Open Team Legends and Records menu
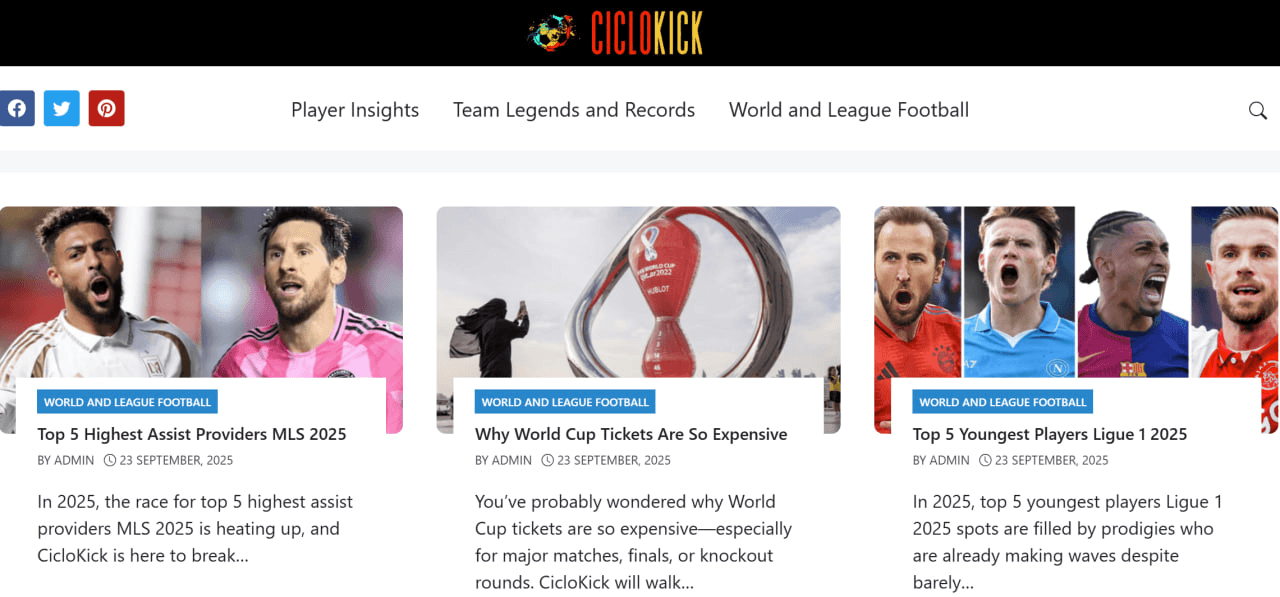This screenshot has height=597, width=1280. pos(574,110)
